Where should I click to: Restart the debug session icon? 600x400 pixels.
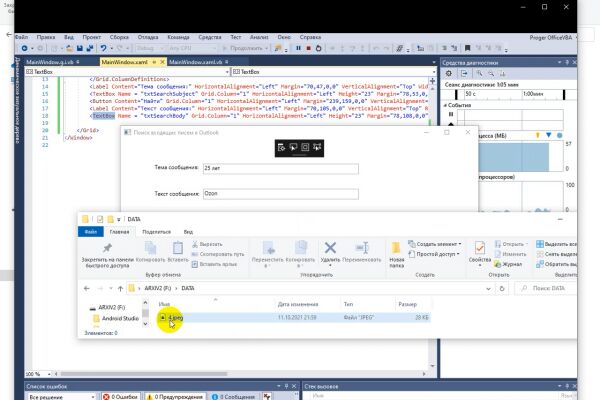(318, 48)
